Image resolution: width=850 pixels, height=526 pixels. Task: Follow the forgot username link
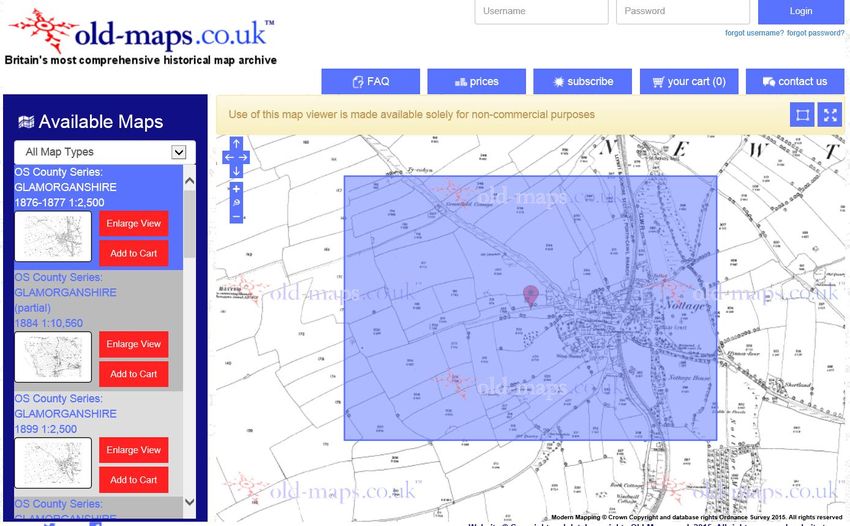[x=754, y=33]
